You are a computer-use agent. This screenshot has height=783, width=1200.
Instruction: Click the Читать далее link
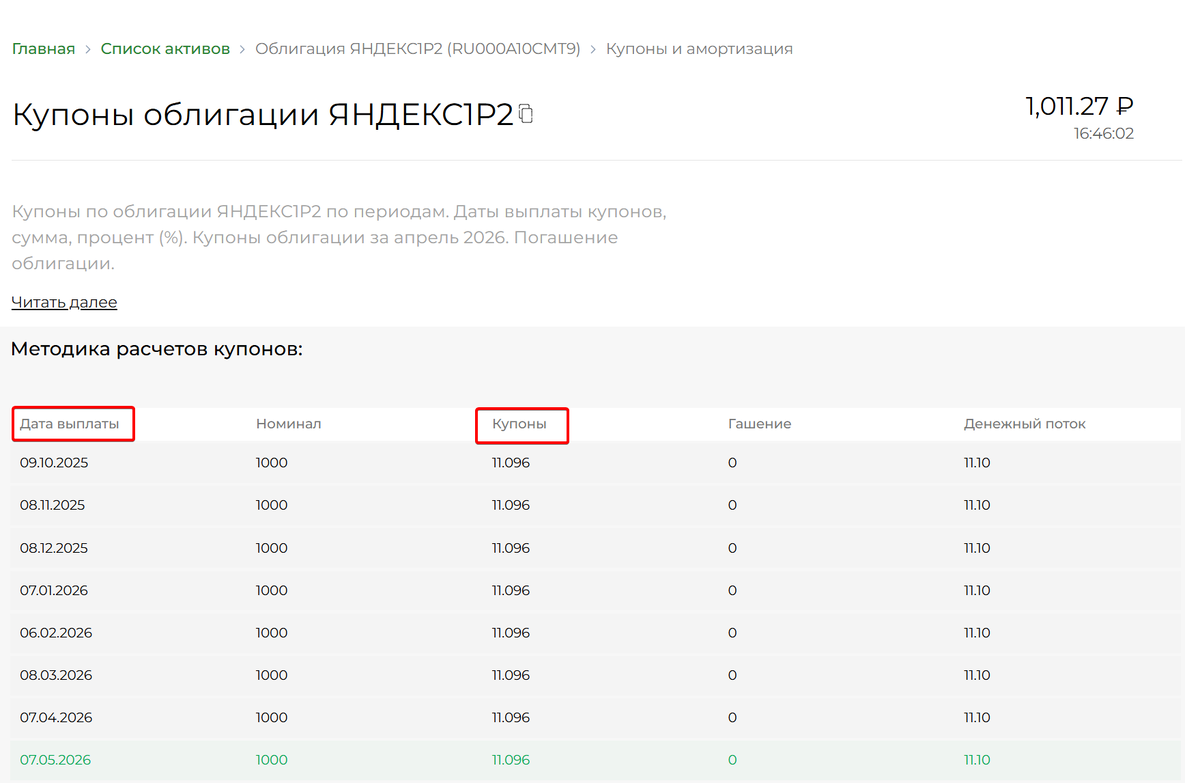pyautogui.click(x=64, y=302)
